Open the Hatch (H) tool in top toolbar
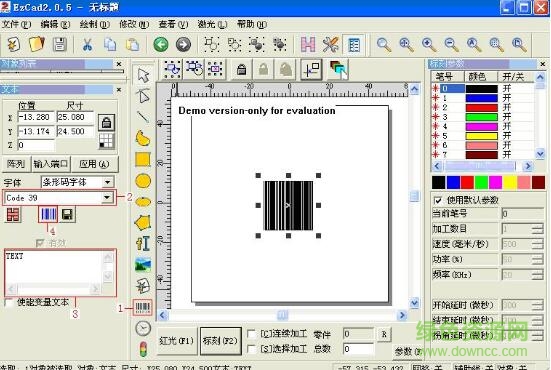Viewport: 551px width, 370px height. point(308,45)
